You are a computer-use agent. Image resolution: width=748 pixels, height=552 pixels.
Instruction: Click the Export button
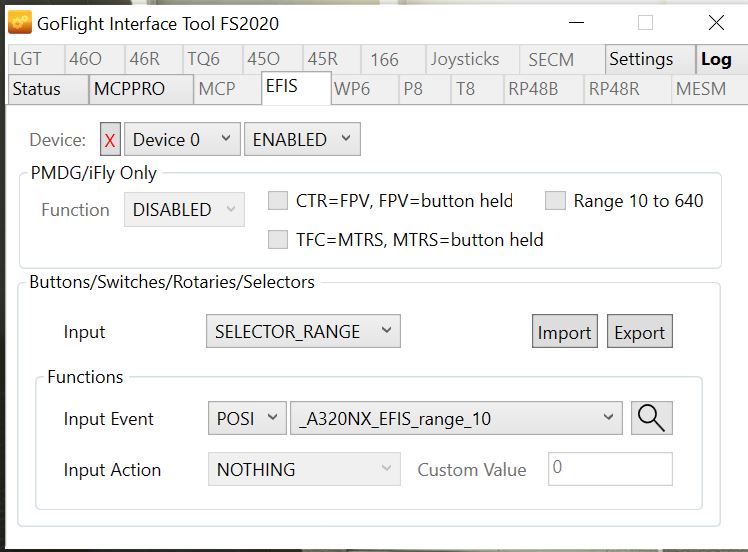(x=639, y=332)
